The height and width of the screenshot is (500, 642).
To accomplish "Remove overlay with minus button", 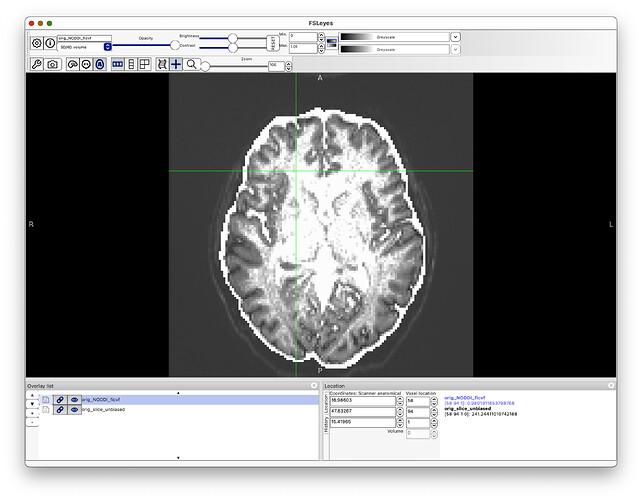I will [x=32, y=422].
